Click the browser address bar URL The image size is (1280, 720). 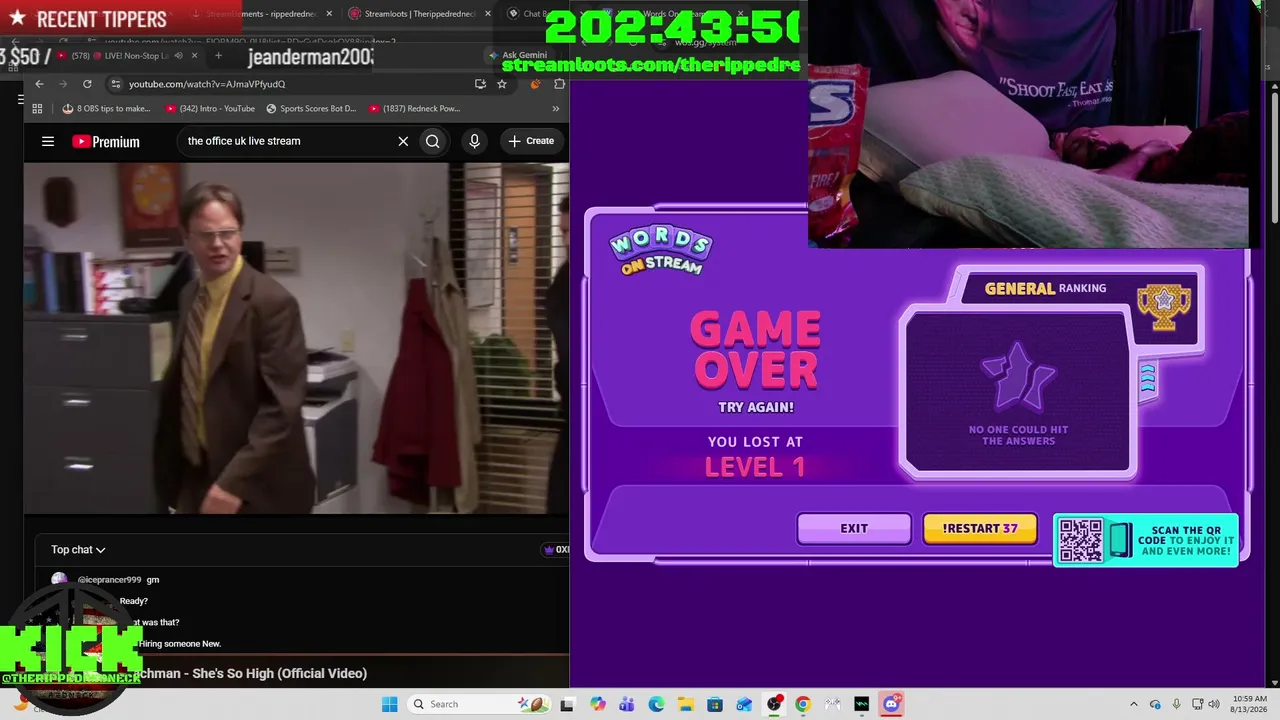click(x=207, y=84)
